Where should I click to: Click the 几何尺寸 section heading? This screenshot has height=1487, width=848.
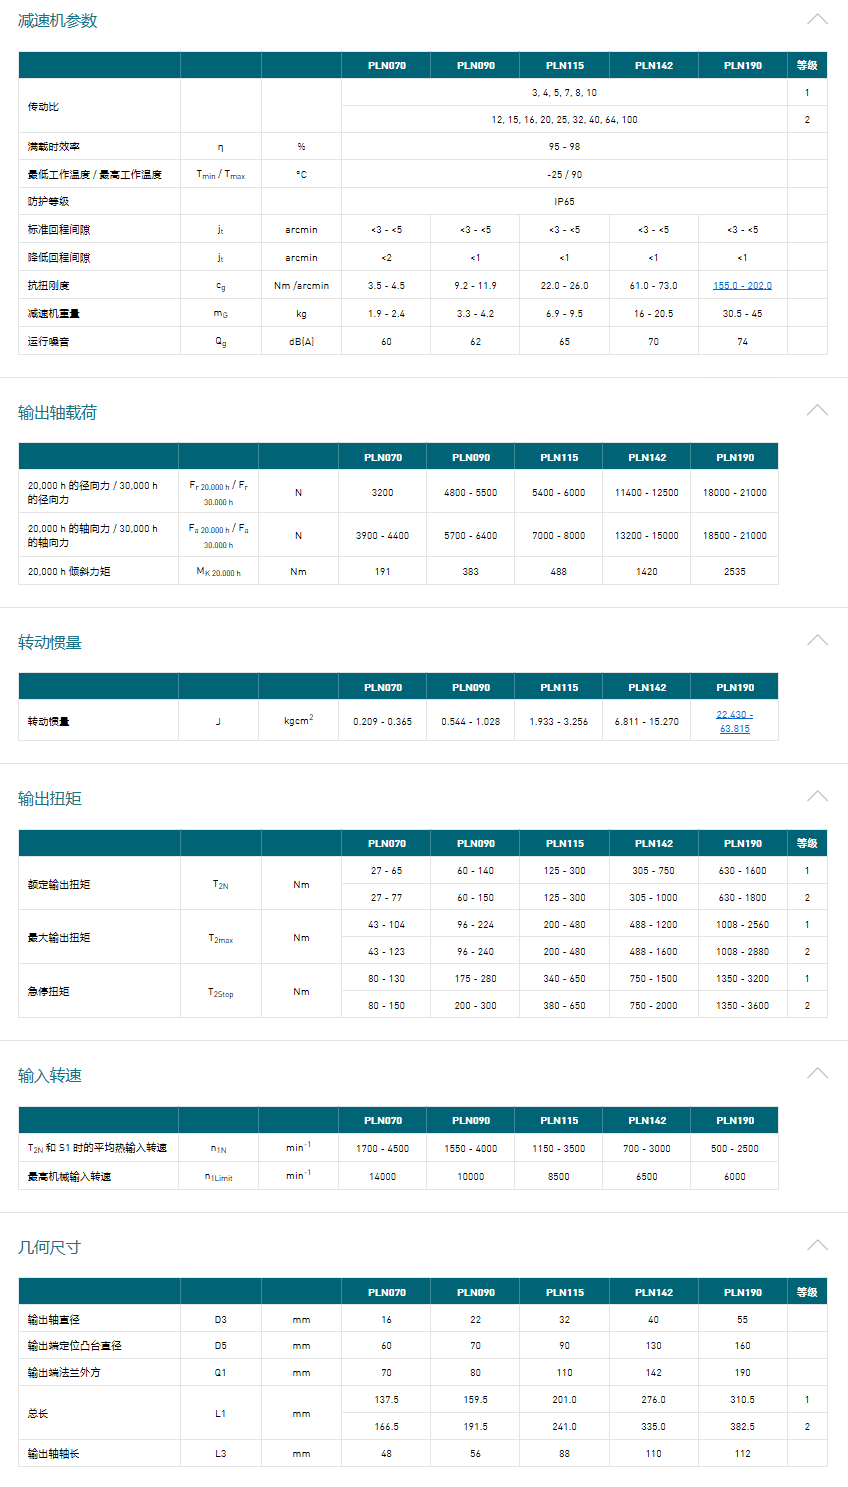(50, 1248)
